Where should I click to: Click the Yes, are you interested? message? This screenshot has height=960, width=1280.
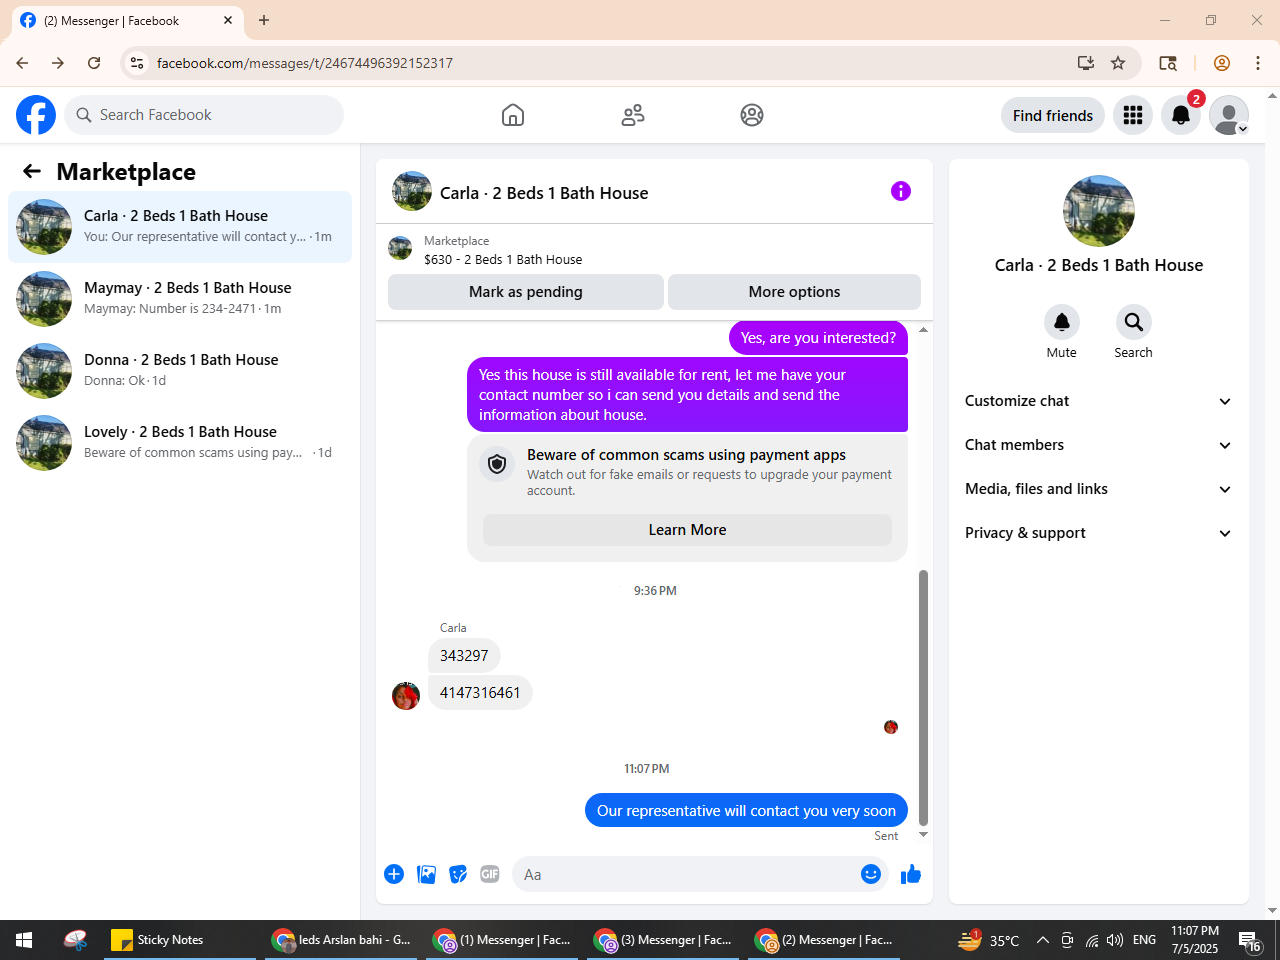click(x=818, y=338)
